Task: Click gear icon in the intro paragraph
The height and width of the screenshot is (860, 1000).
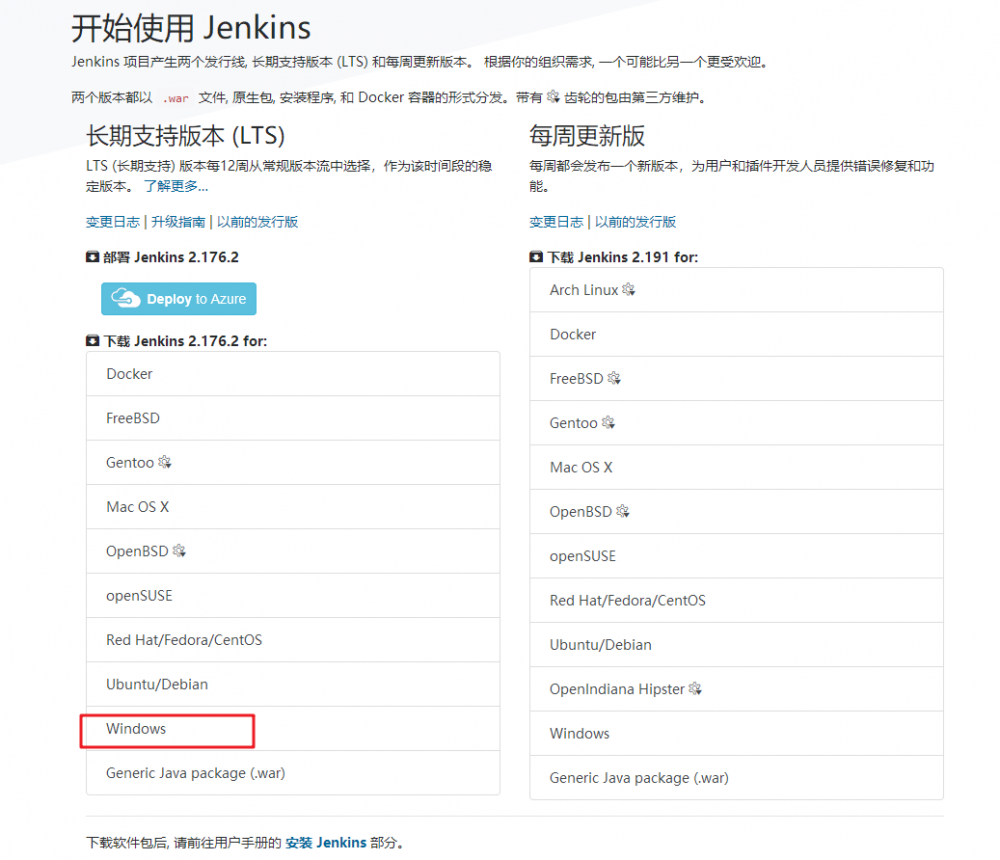Action: (x=553, y=96)
